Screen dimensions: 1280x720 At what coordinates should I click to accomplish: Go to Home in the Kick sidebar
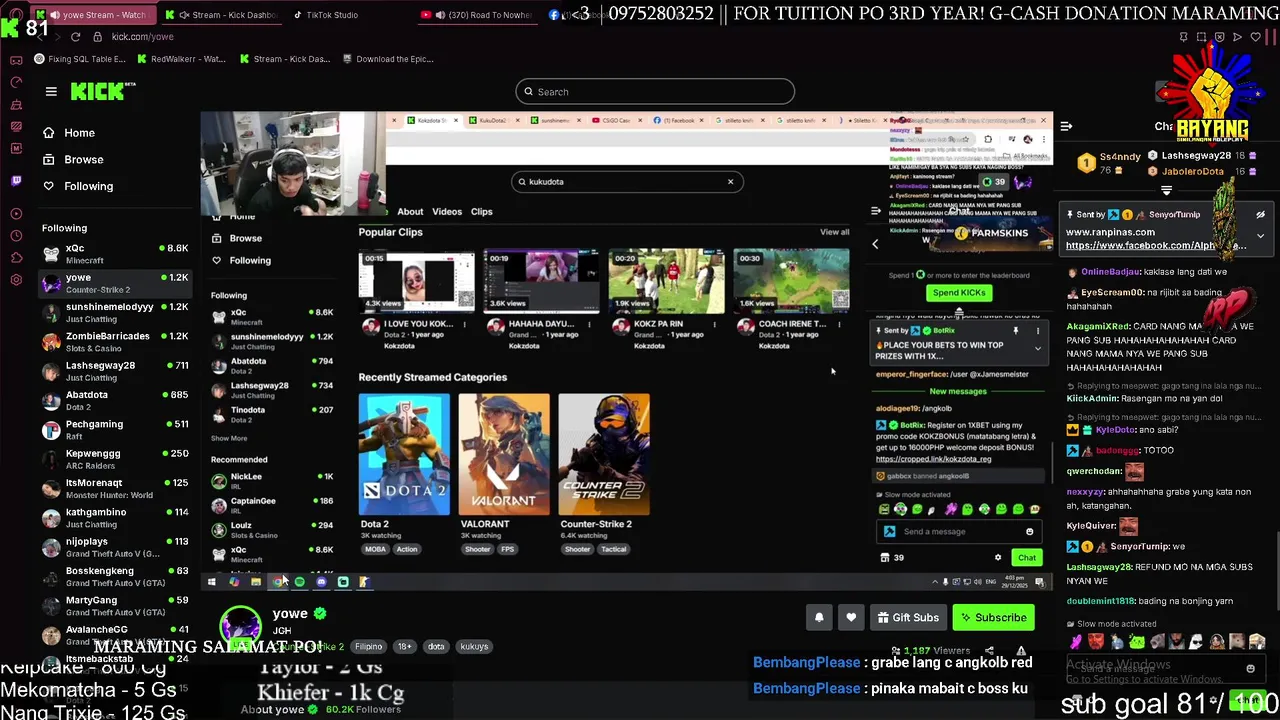69,133
